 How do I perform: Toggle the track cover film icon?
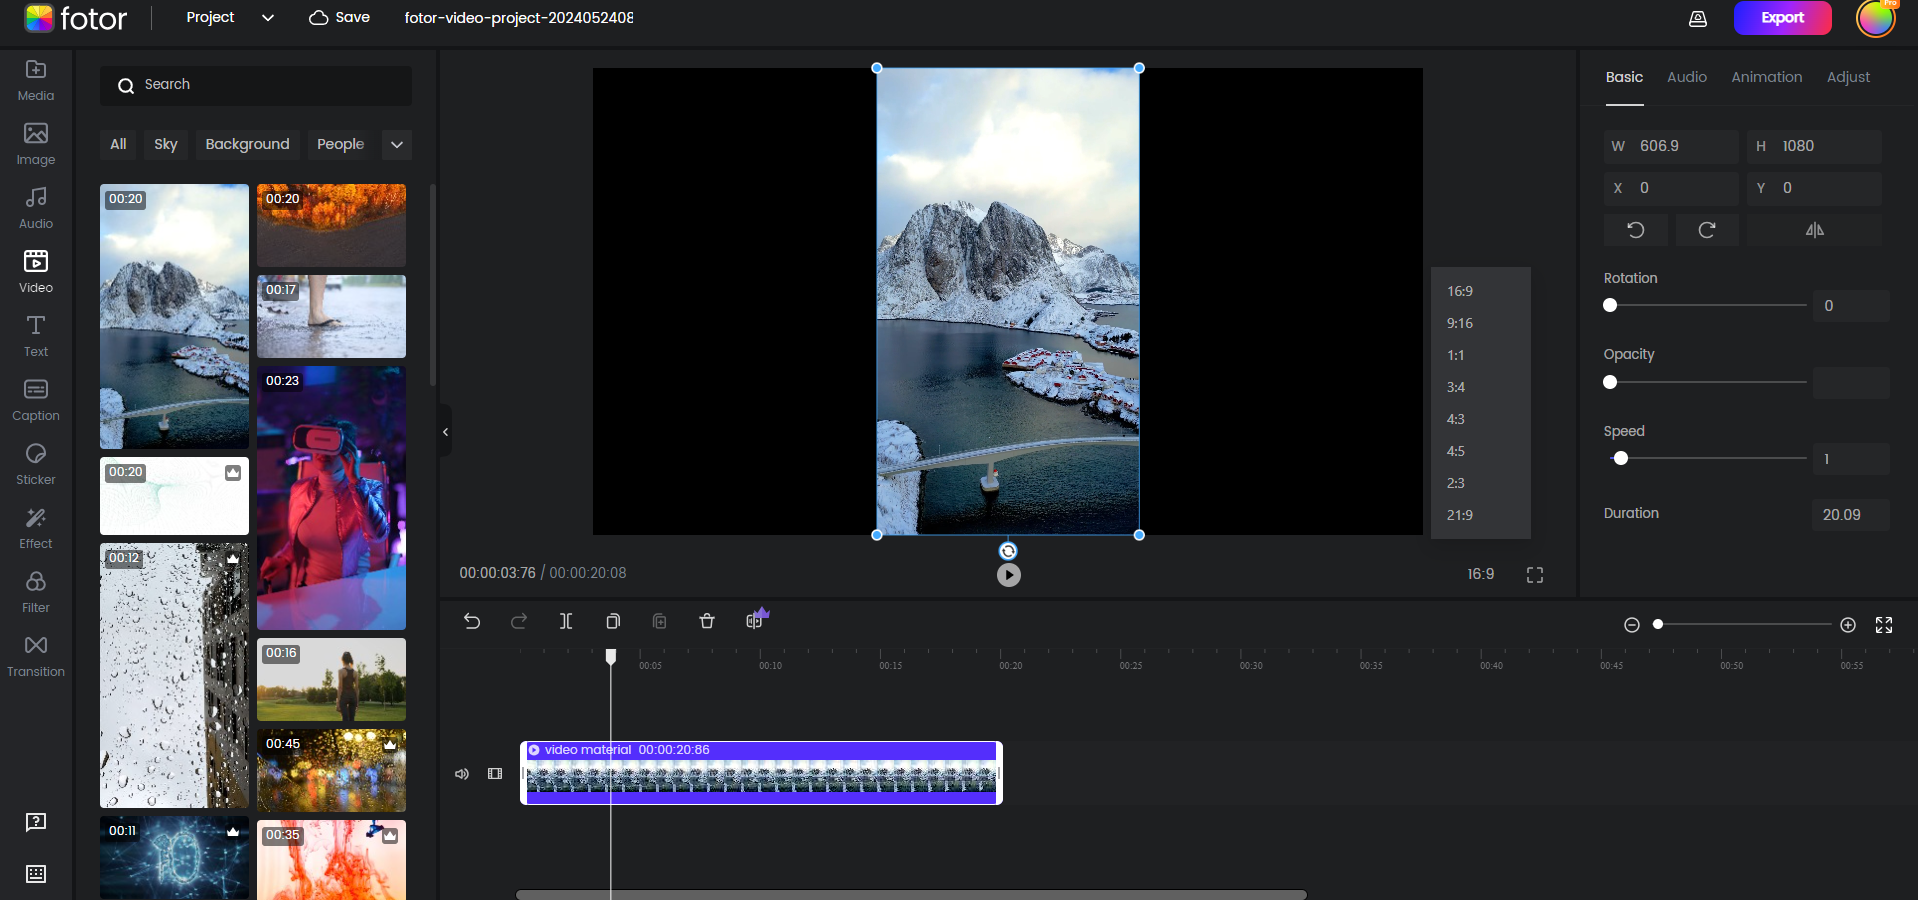point(495,774)
